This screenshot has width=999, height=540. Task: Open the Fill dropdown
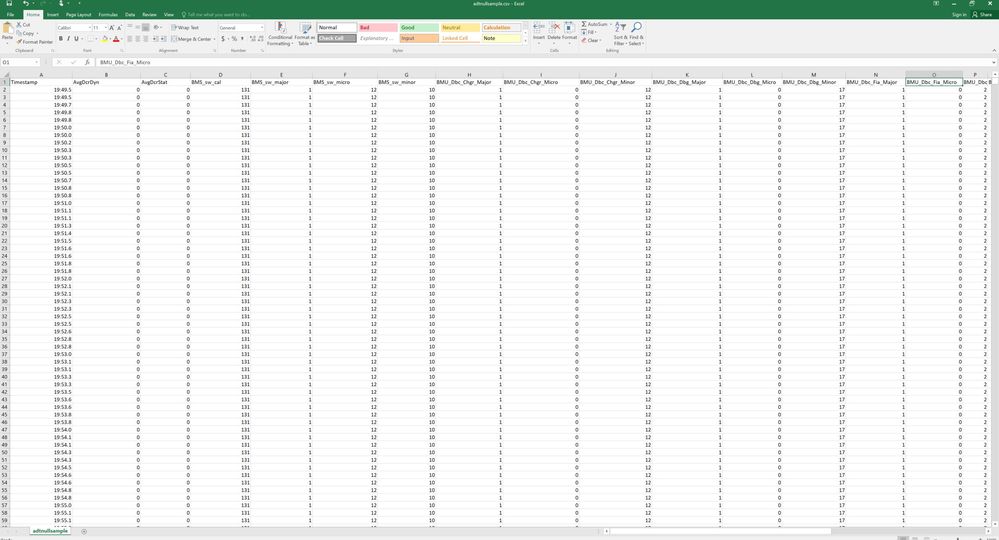[x=589, y=32]
